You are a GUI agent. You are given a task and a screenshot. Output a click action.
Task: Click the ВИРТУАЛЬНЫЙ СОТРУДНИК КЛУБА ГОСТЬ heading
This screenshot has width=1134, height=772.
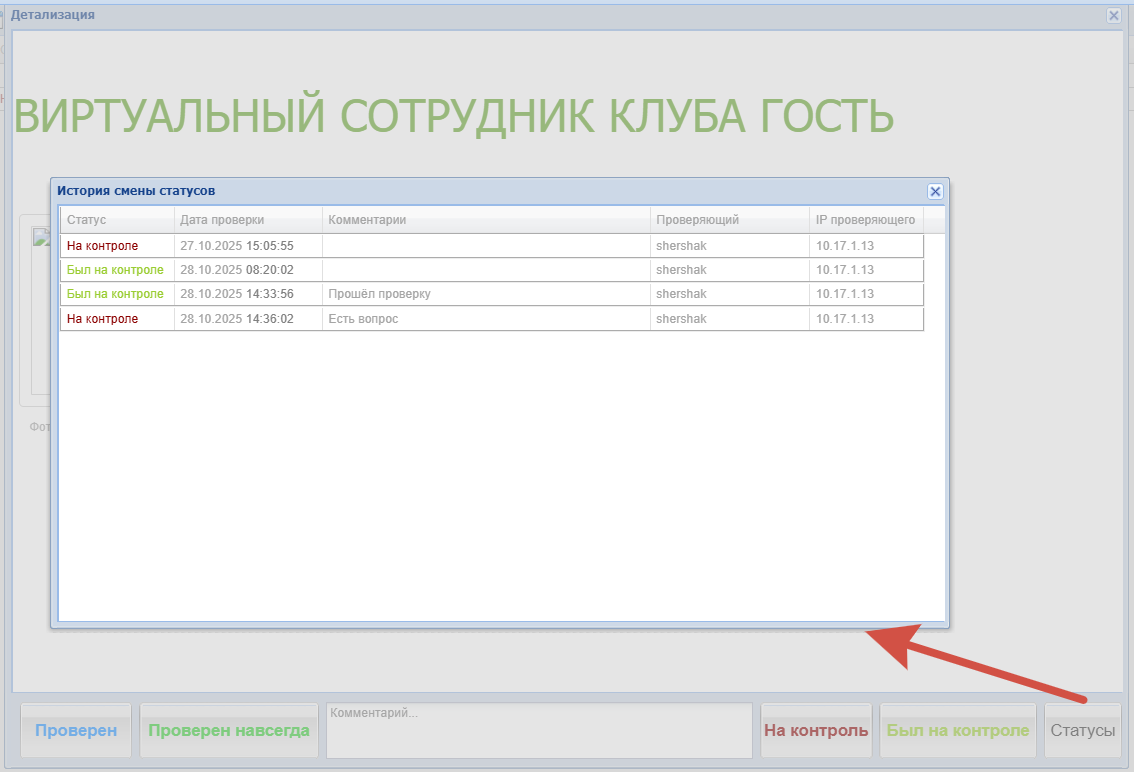coord(453,116)
